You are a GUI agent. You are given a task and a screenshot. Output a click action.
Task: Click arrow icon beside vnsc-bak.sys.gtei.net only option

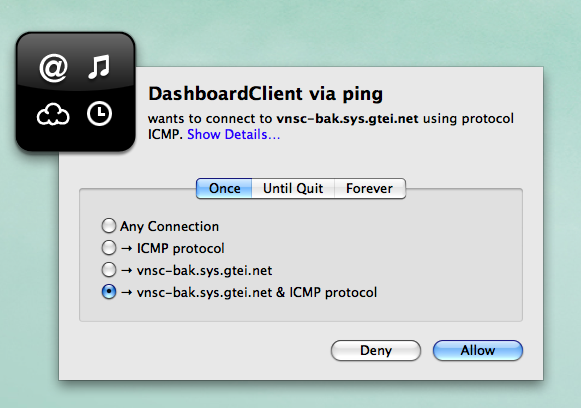(127, 271)
